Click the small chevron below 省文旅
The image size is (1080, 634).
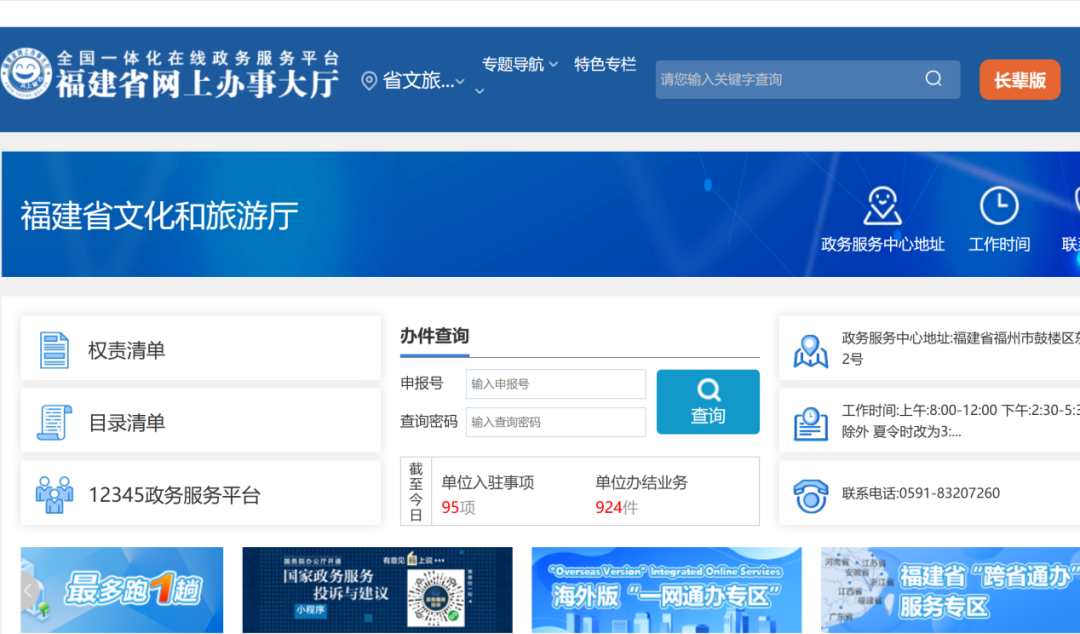pyautogui.click(x=479, y=91)
